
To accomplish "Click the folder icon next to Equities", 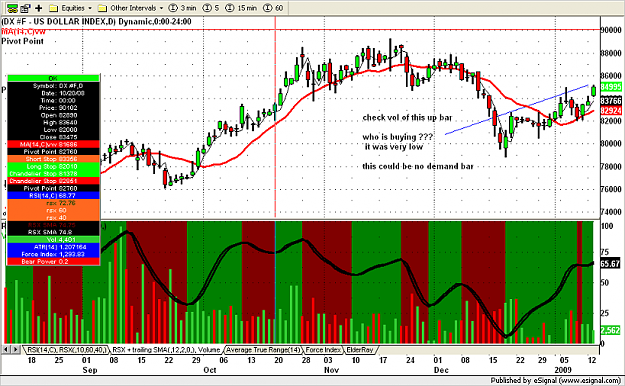I will [x=53, y=8].
